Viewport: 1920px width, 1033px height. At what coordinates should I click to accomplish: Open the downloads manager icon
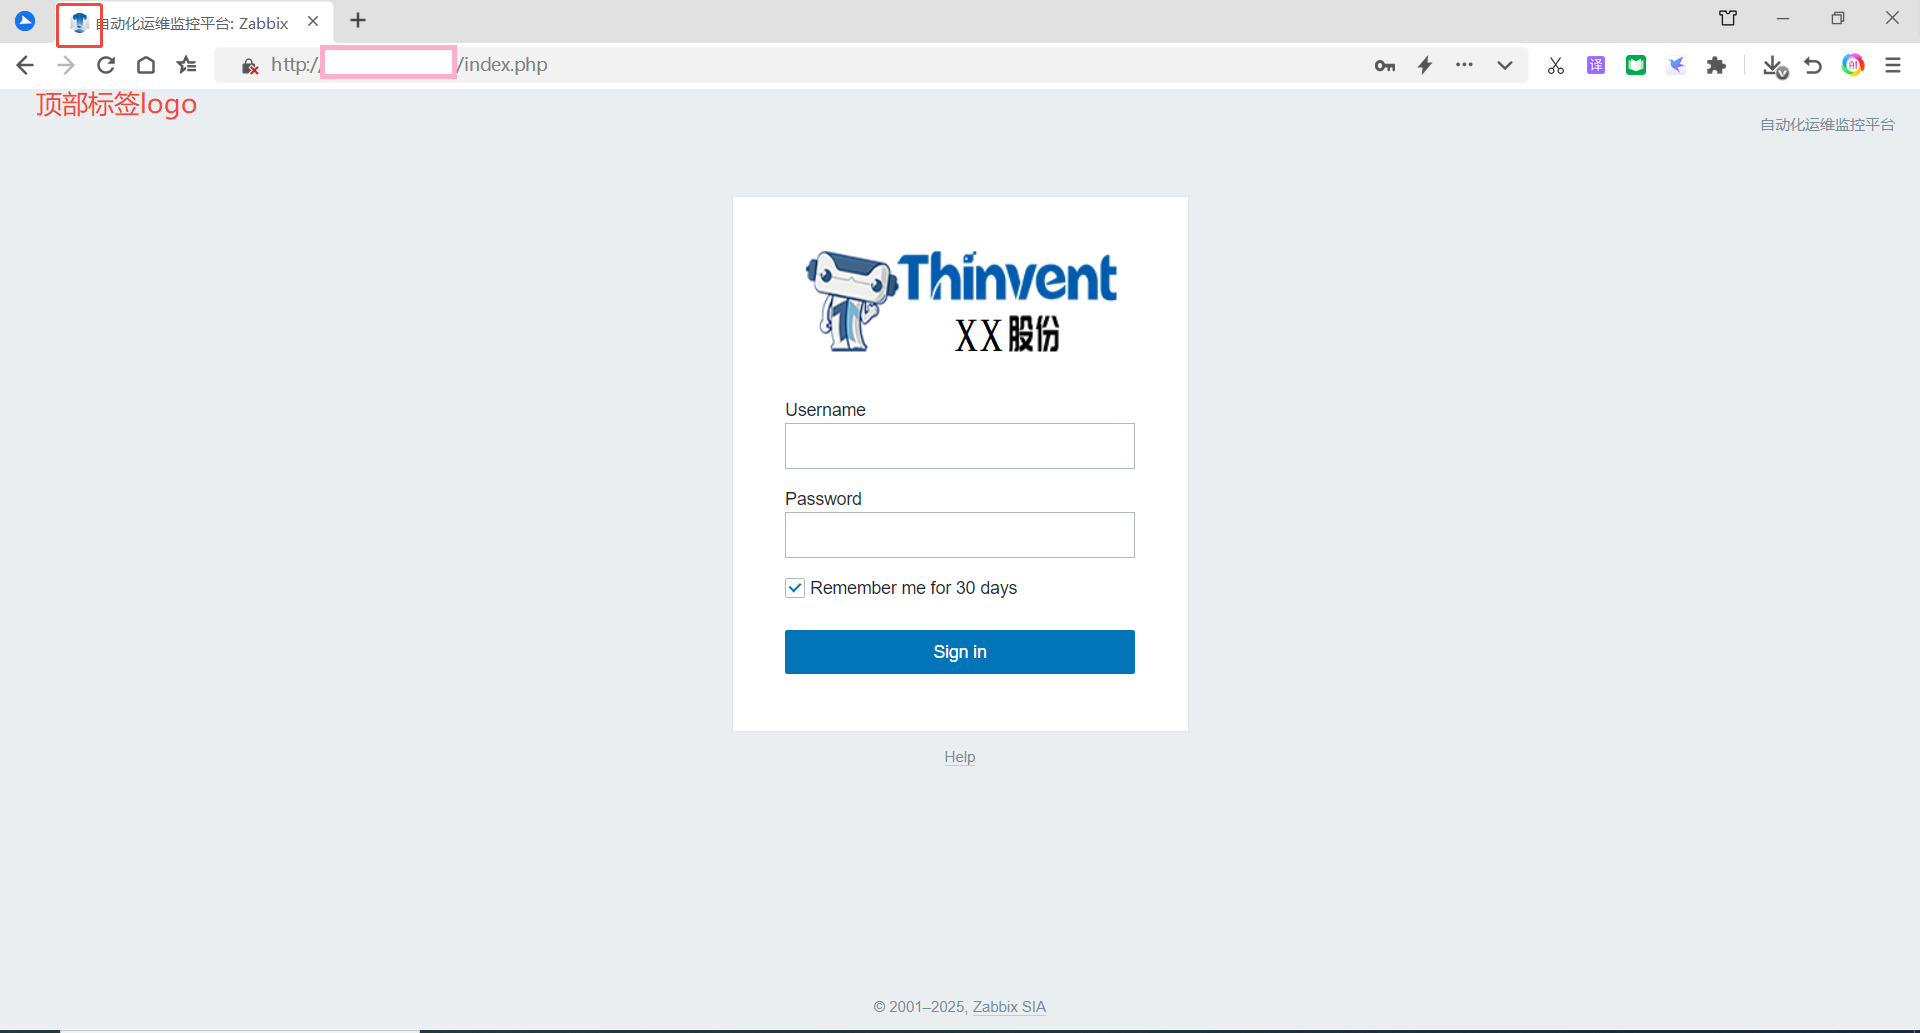[1775, 66]
